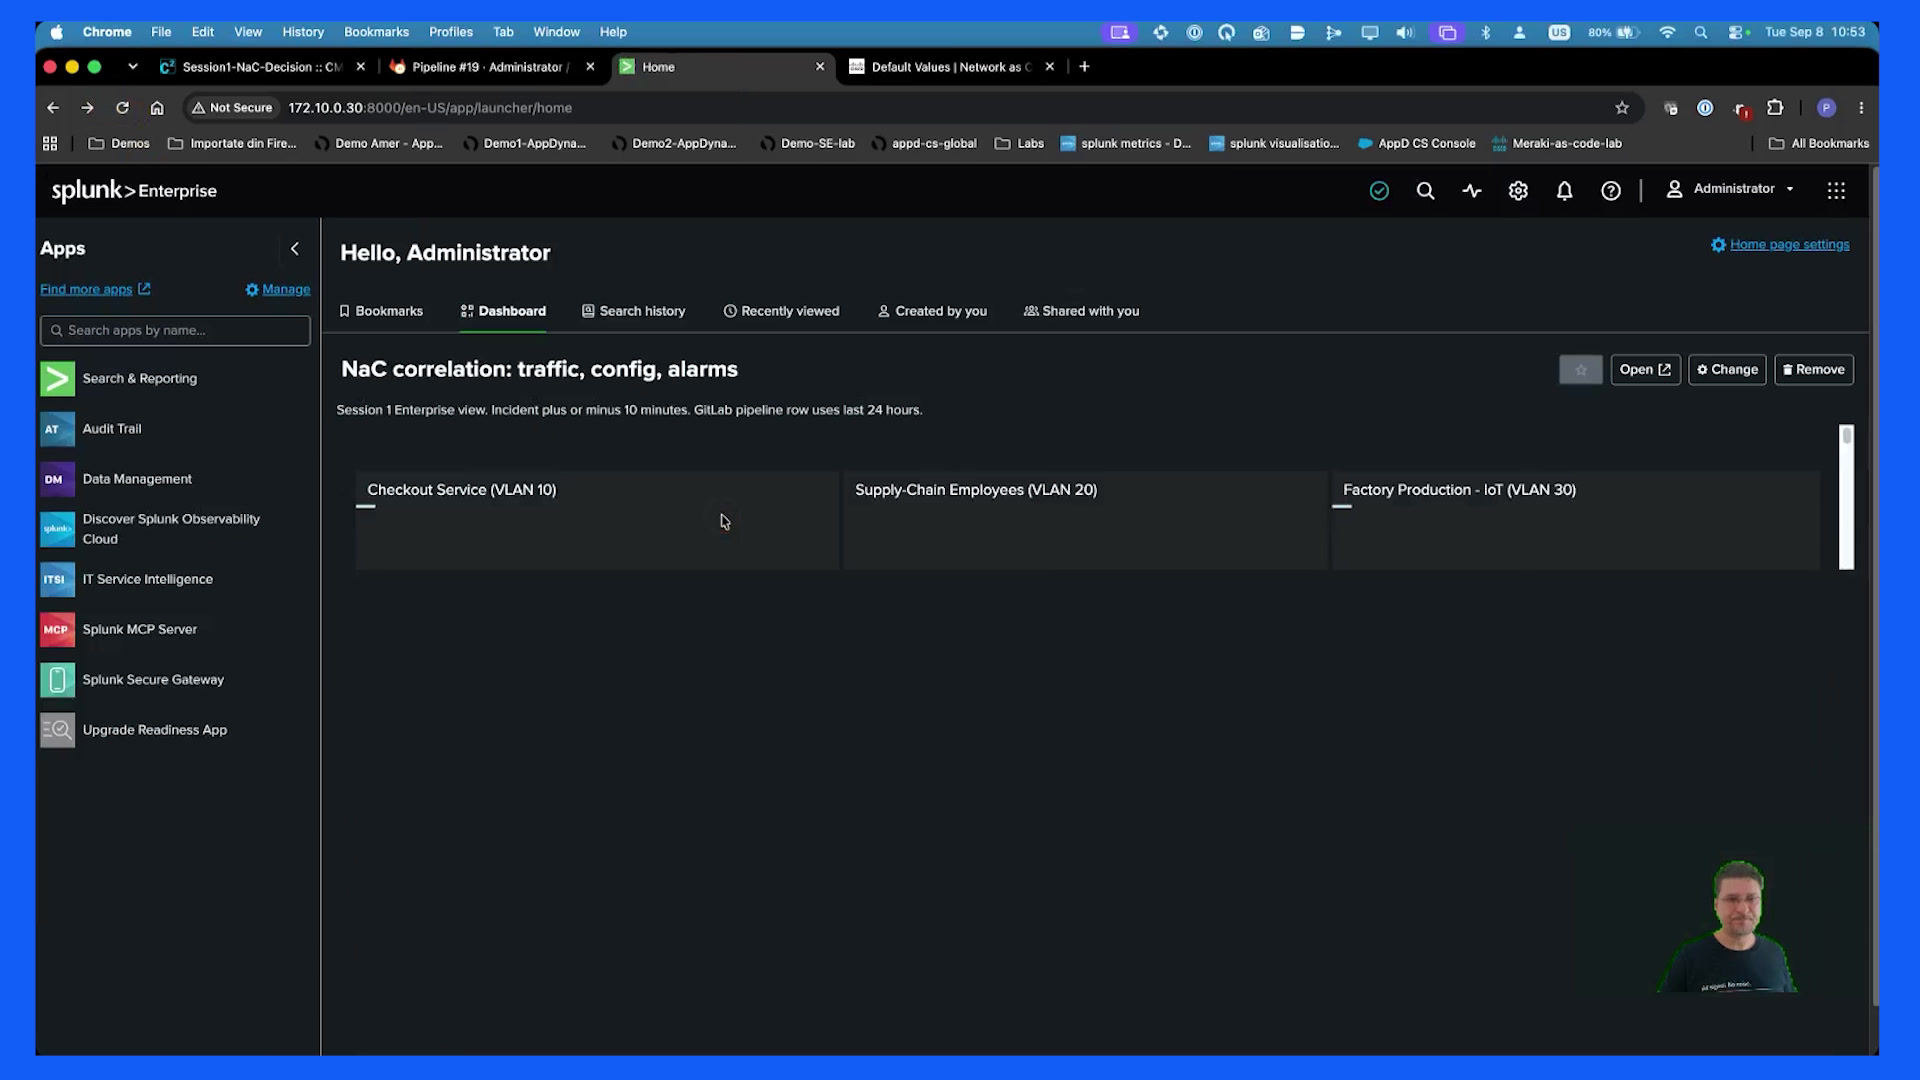The height and width of the screenshot is (1080, 1920).
Task: Open Chrome tab search dropdown arrow
Action: click(x=133, y=67)
